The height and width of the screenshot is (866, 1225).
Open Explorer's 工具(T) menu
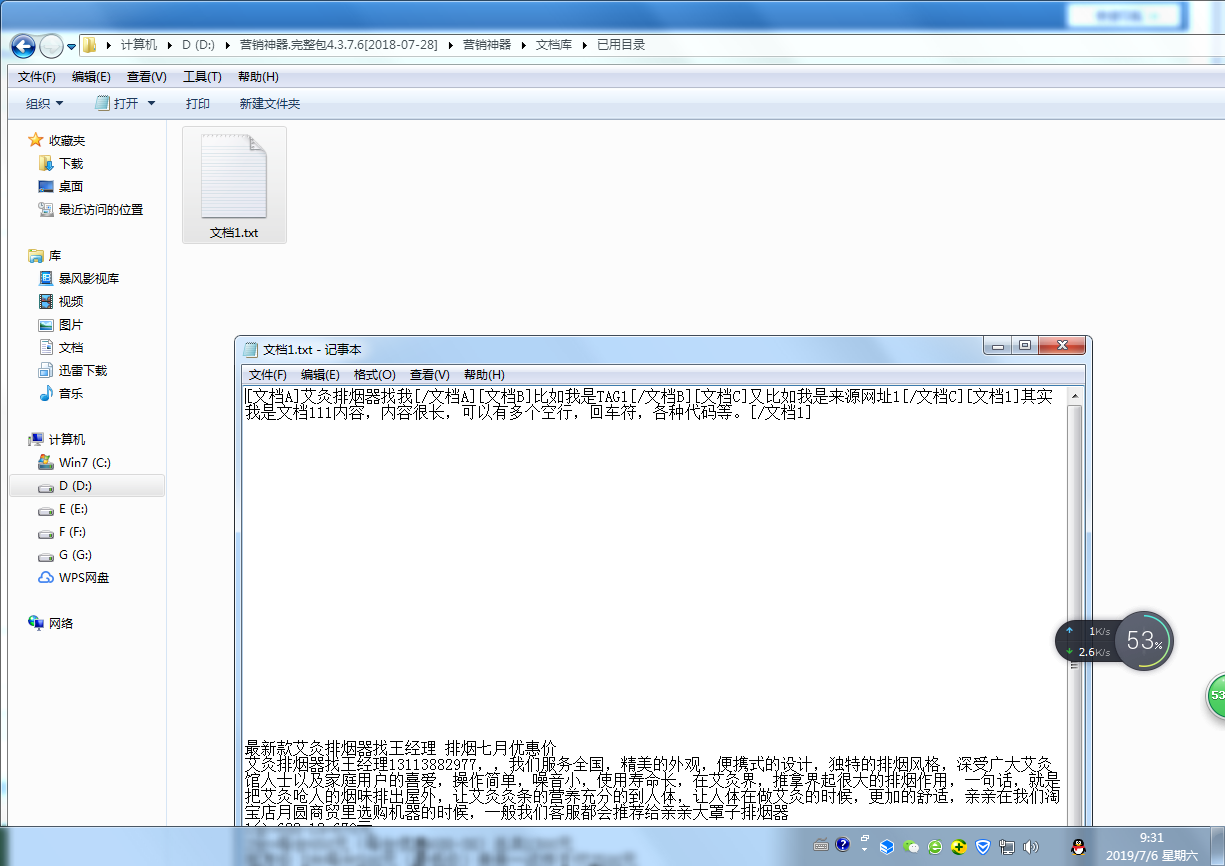point(202,77)
